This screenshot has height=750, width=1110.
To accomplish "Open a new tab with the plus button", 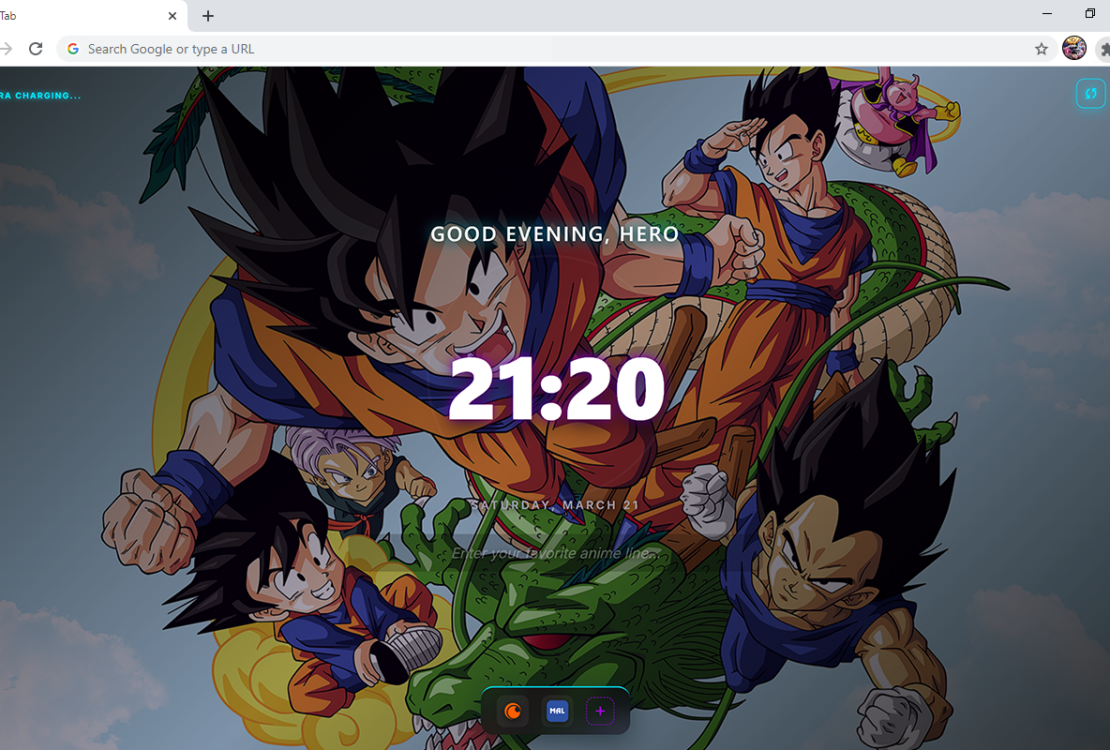I will (x=208, y=16).
